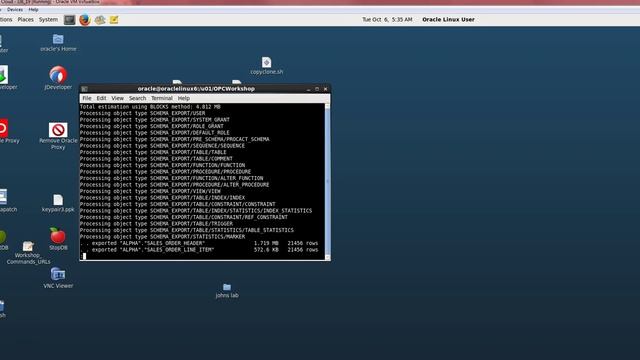Open the johns lab folder icon

click(x=227, y=291)
